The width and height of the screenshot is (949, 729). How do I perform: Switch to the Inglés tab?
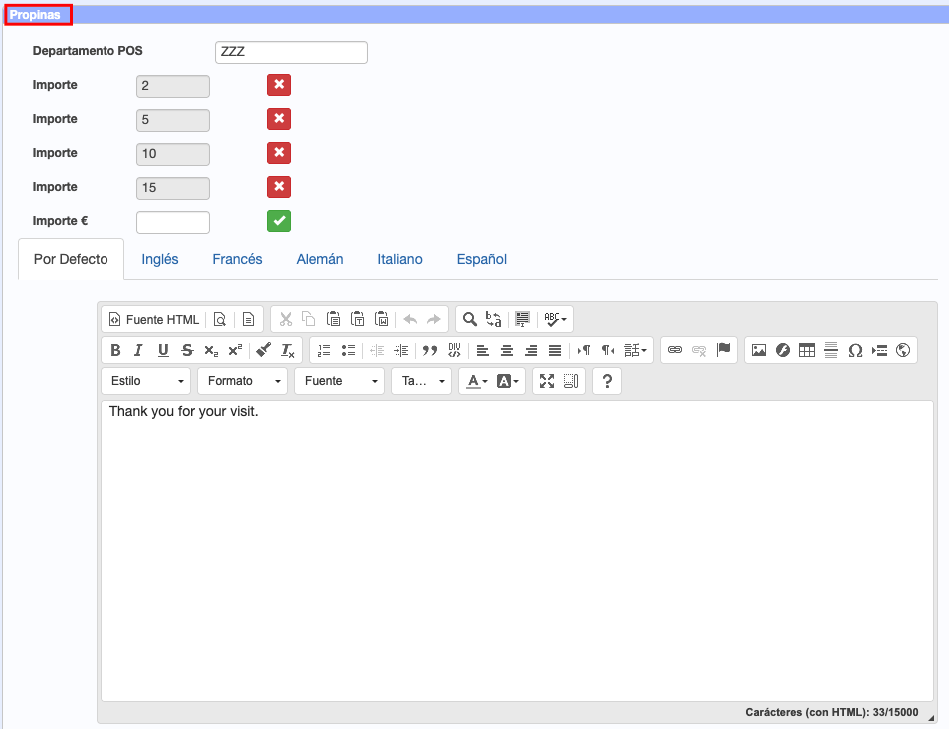coord(160,260)
